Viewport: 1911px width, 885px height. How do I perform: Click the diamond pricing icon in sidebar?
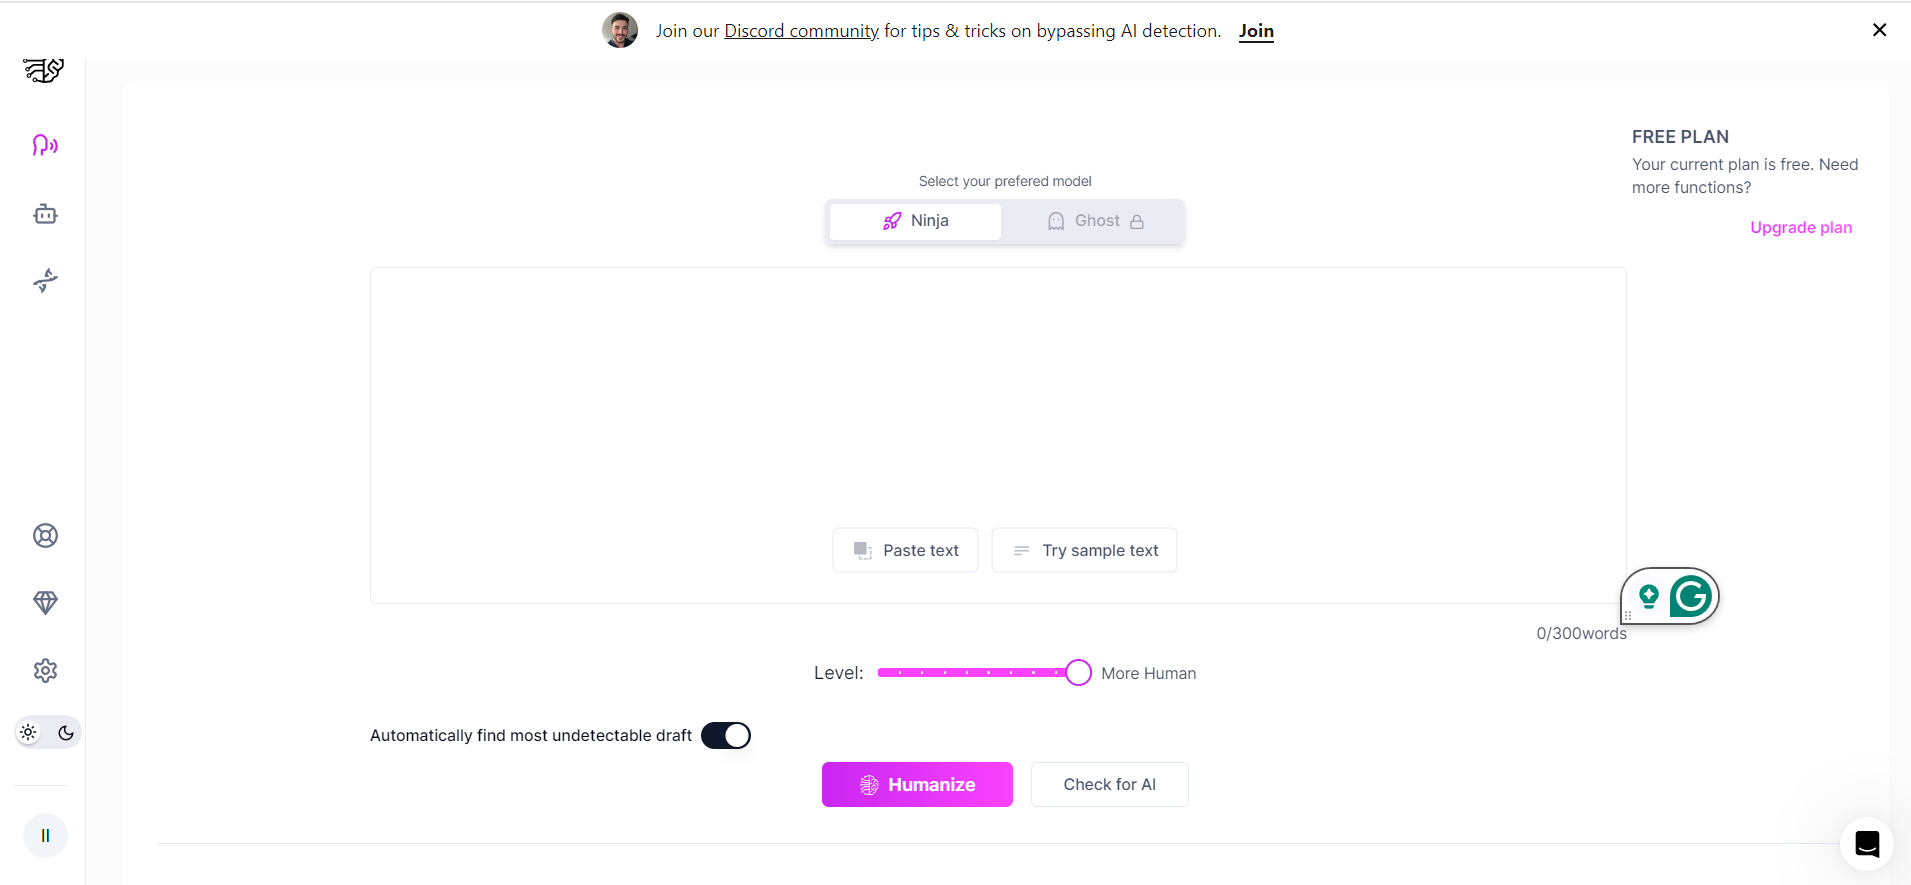[44, 603]
